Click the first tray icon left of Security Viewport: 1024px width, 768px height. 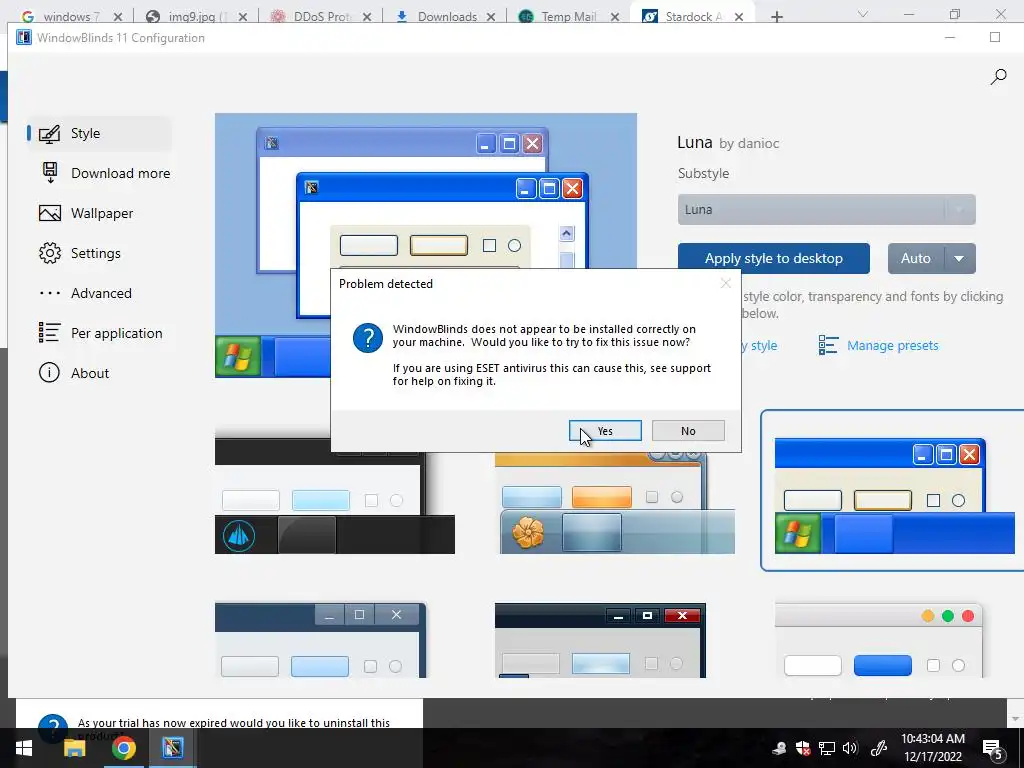click(779, 748)
